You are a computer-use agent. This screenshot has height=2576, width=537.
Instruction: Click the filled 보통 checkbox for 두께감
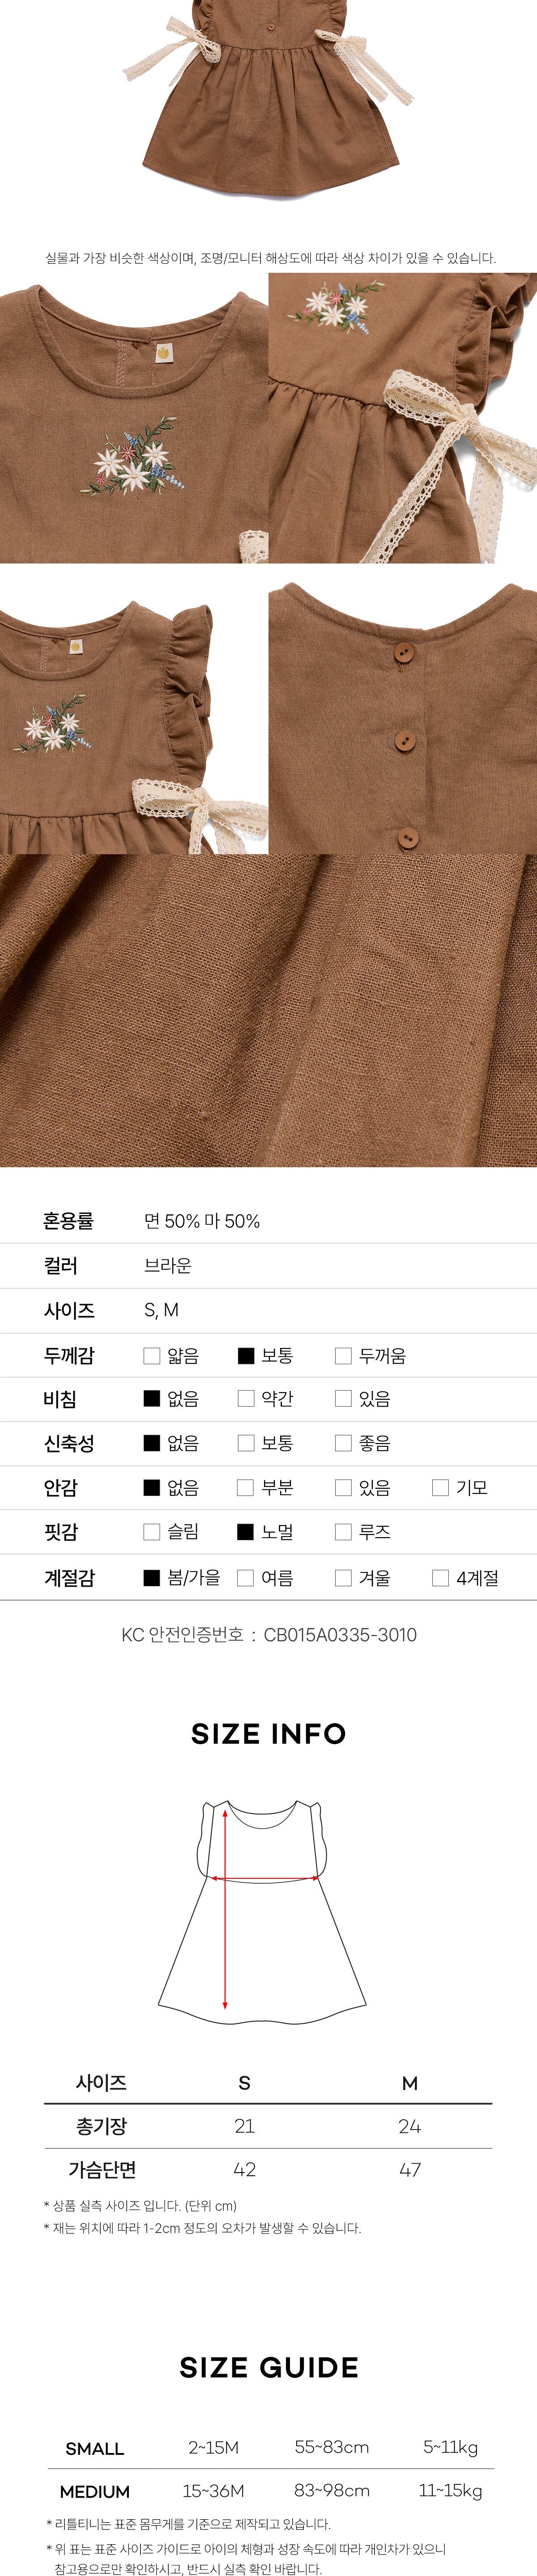245,1355
